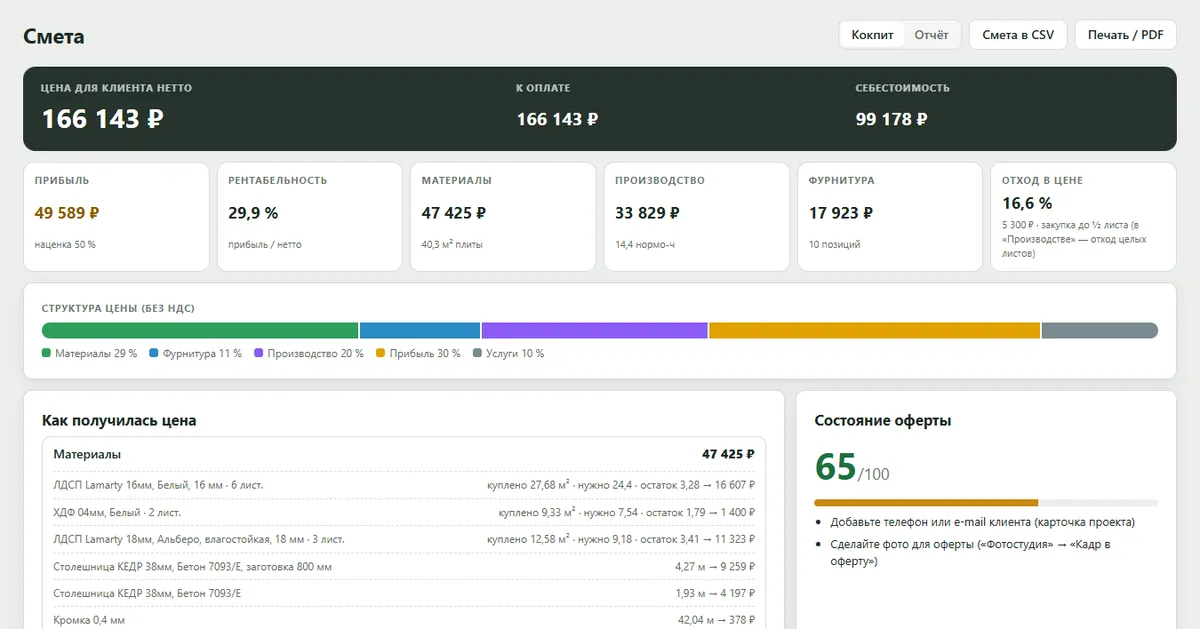Export estimate via Смета в CSV

(x=1018, y=35)
